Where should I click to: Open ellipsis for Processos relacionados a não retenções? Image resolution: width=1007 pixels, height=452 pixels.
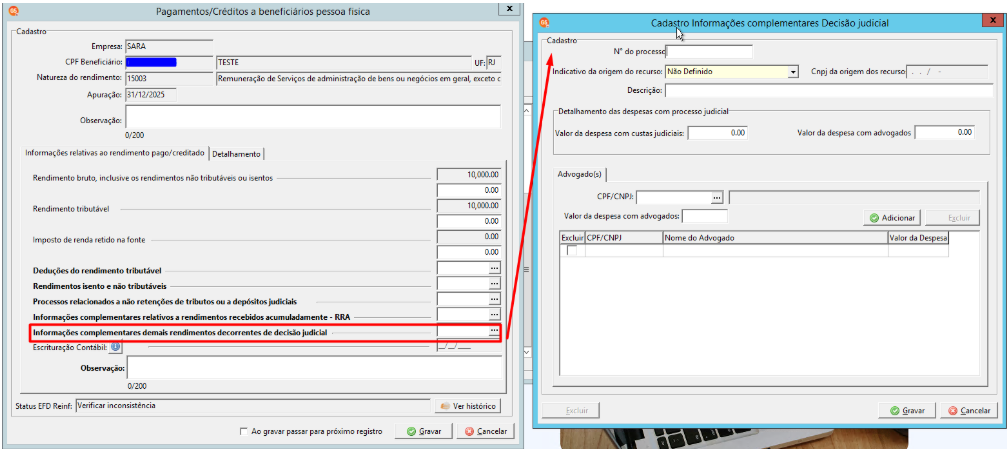pos(494,299)
